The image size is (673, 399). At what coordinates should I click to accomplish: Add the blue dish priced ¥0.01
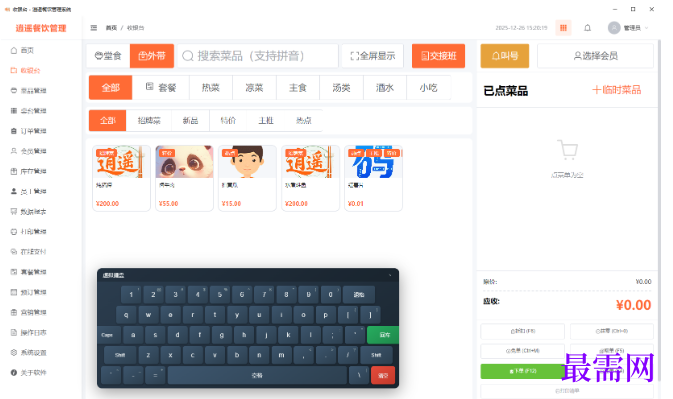[x=373, y=178]
